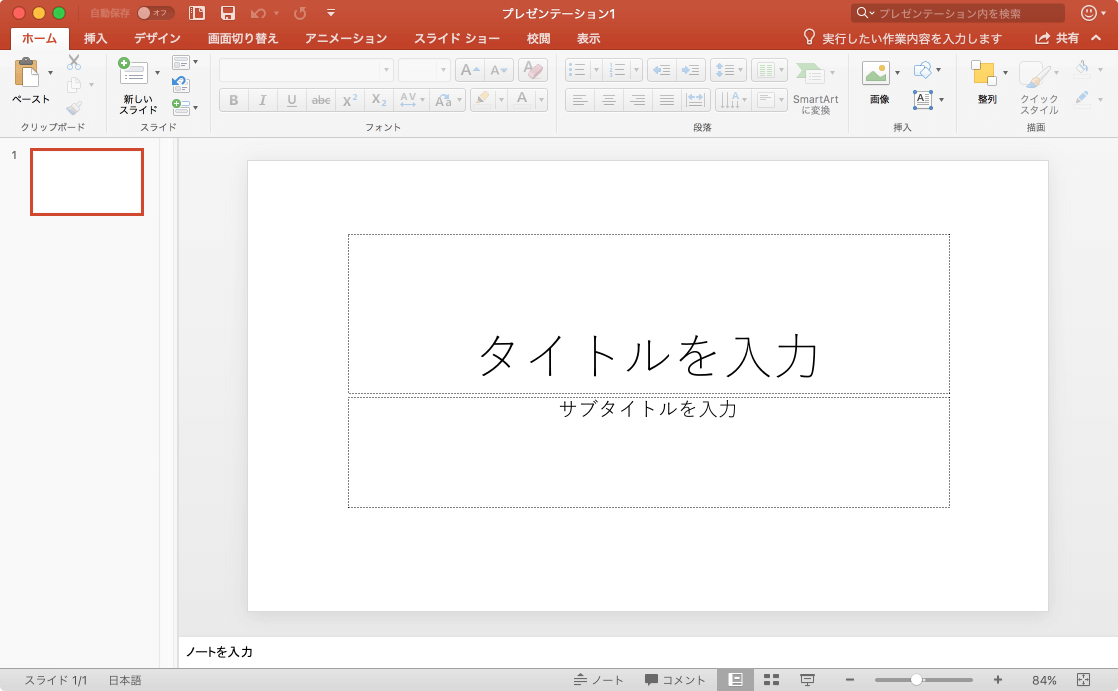Click the fit slide to window icon
The height and width of the screenshot is (691, 1118).
(1082, 680)
